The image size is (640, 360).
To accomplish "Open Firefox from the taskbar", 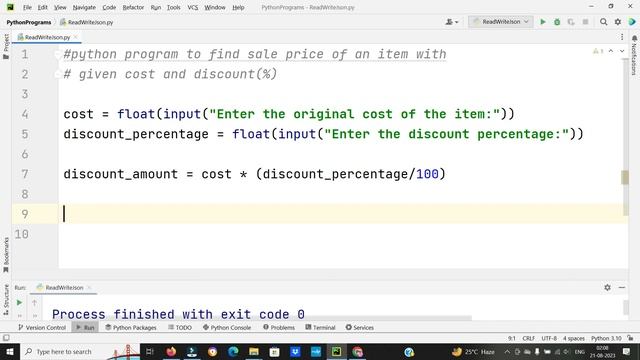I will pos(171,351).
